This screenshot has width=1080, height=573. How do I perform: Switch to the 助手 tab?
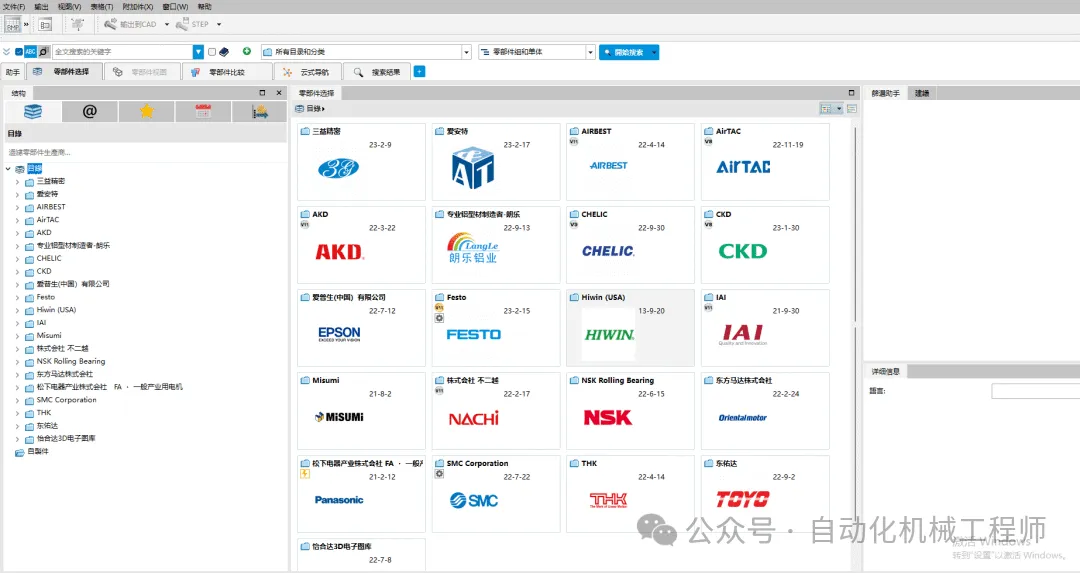coord(13,72)
